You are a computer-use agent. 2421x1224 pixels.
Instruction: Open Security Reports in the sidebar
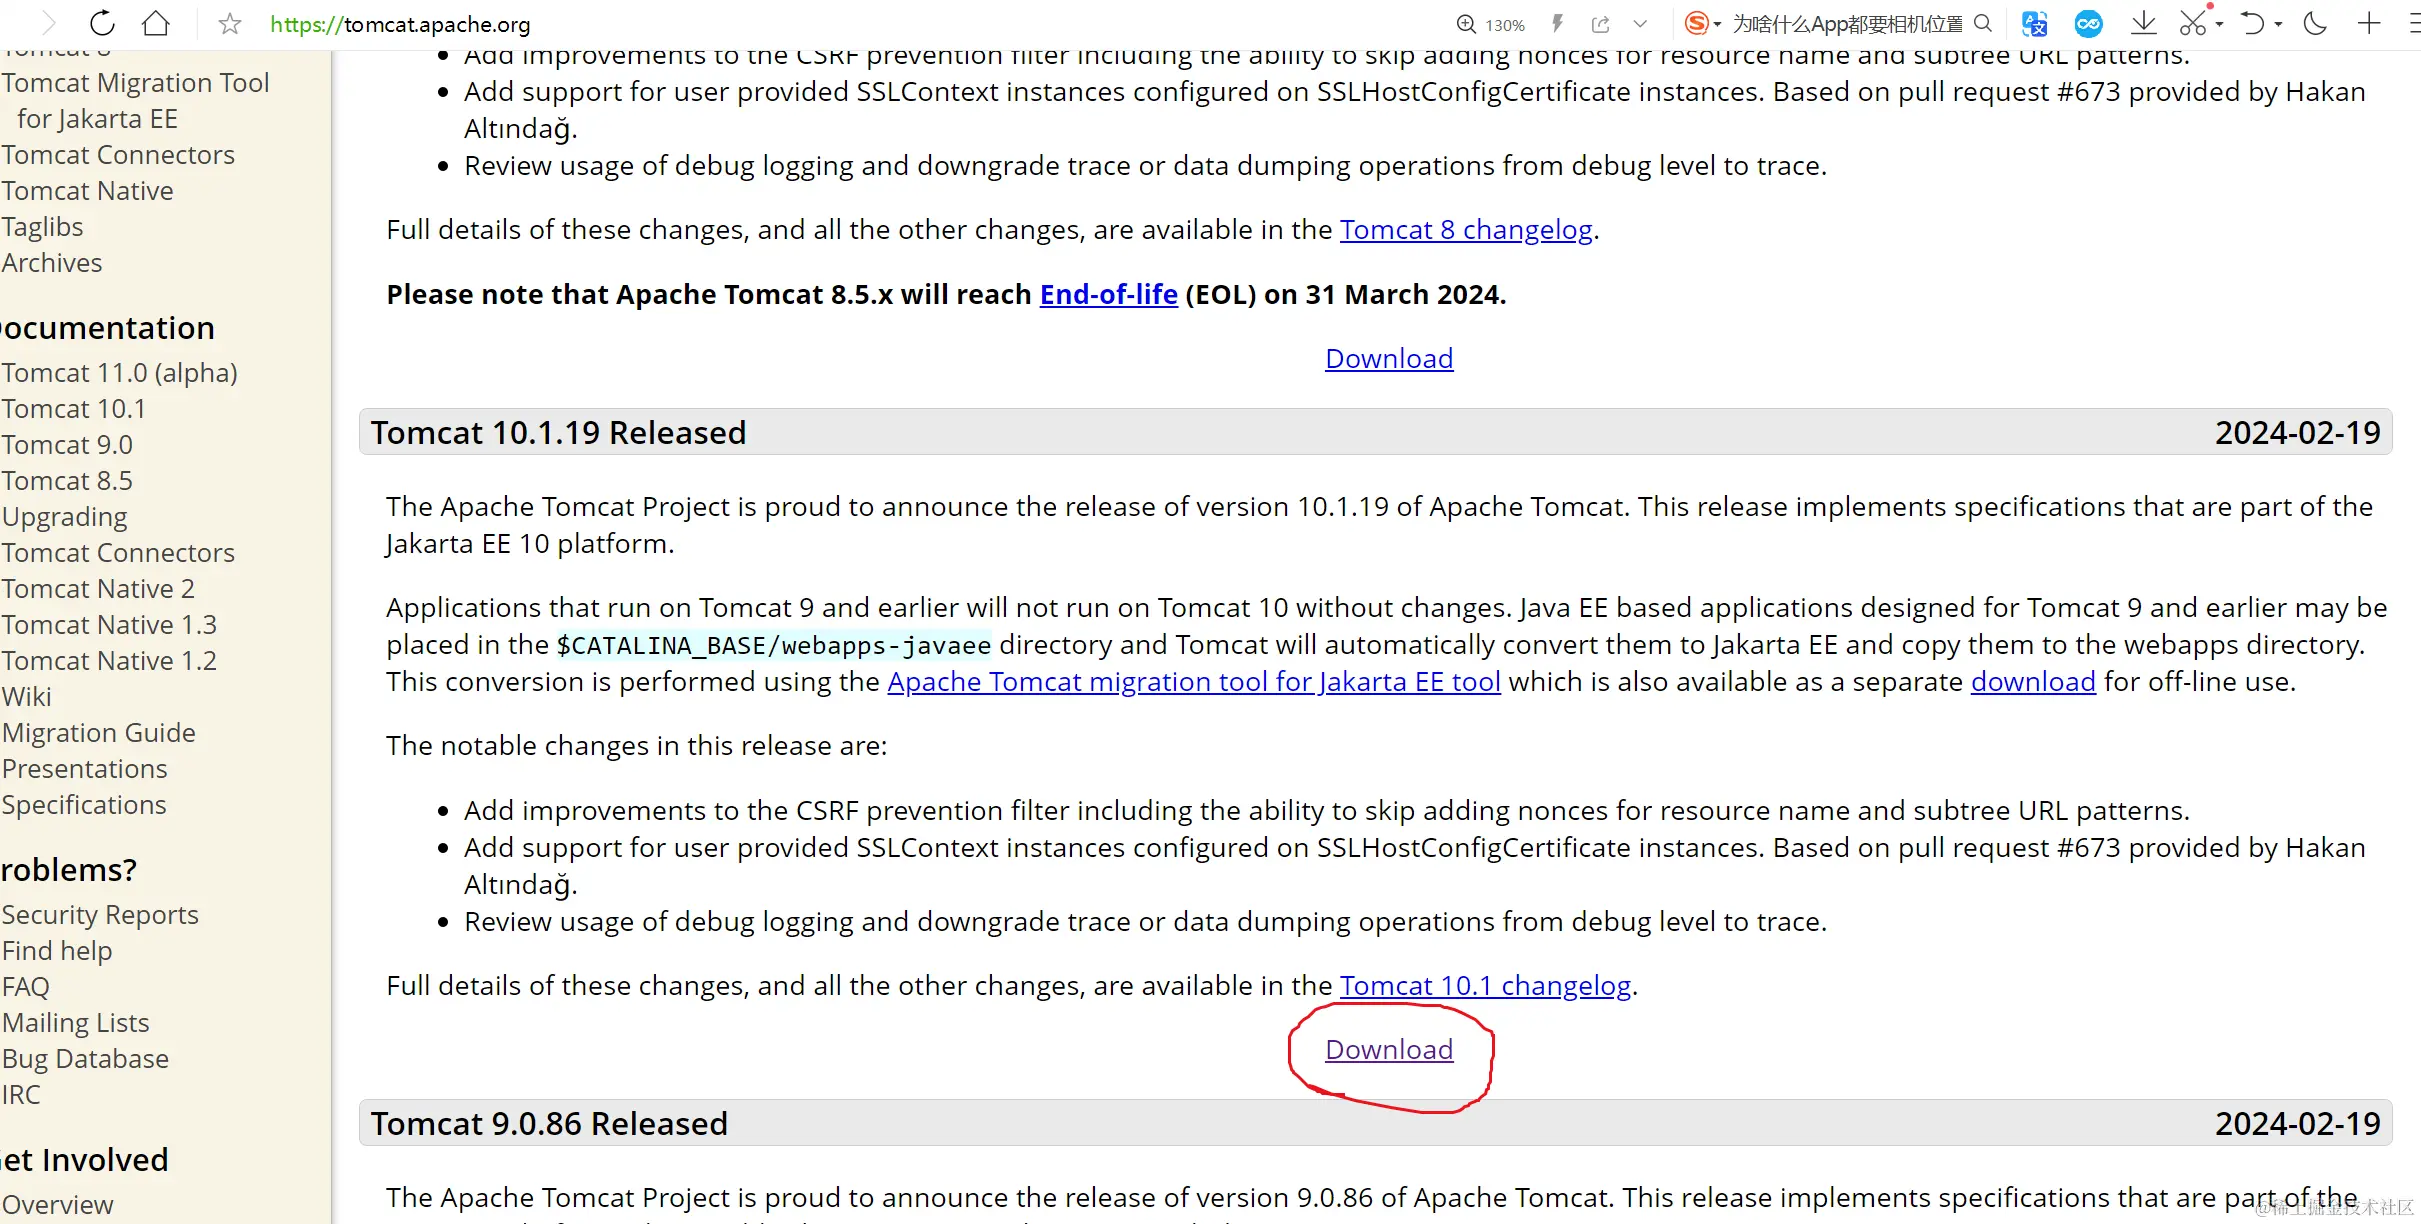pos(100,914)
